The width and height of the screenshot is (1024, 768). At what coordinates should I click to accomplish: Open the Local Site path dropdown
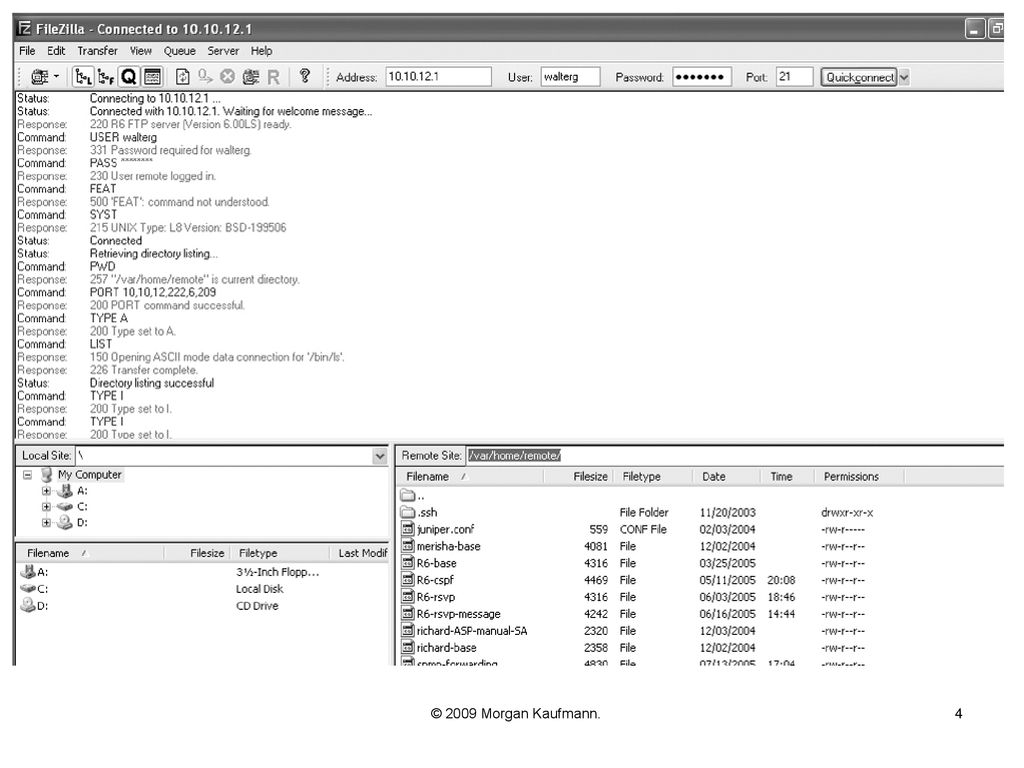pos(380,456)
